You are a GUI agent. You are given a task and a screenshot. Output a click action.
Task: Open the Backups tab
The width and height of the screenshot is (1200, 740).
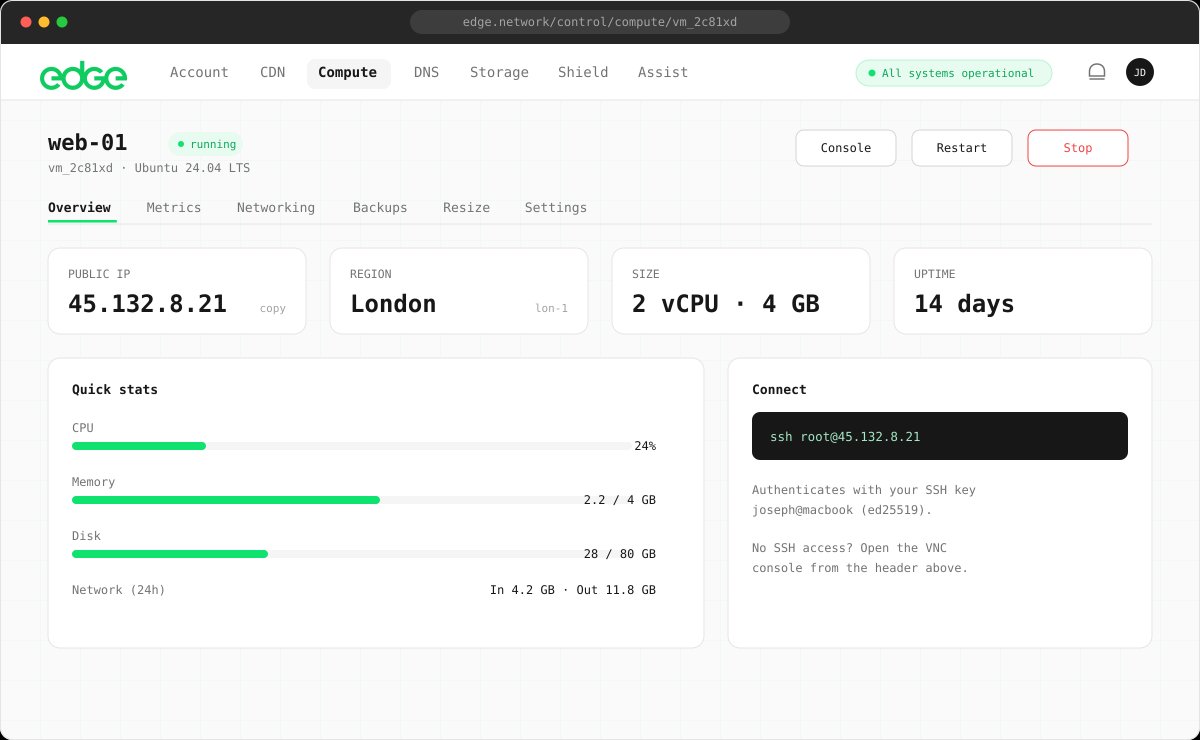point(380,208)
